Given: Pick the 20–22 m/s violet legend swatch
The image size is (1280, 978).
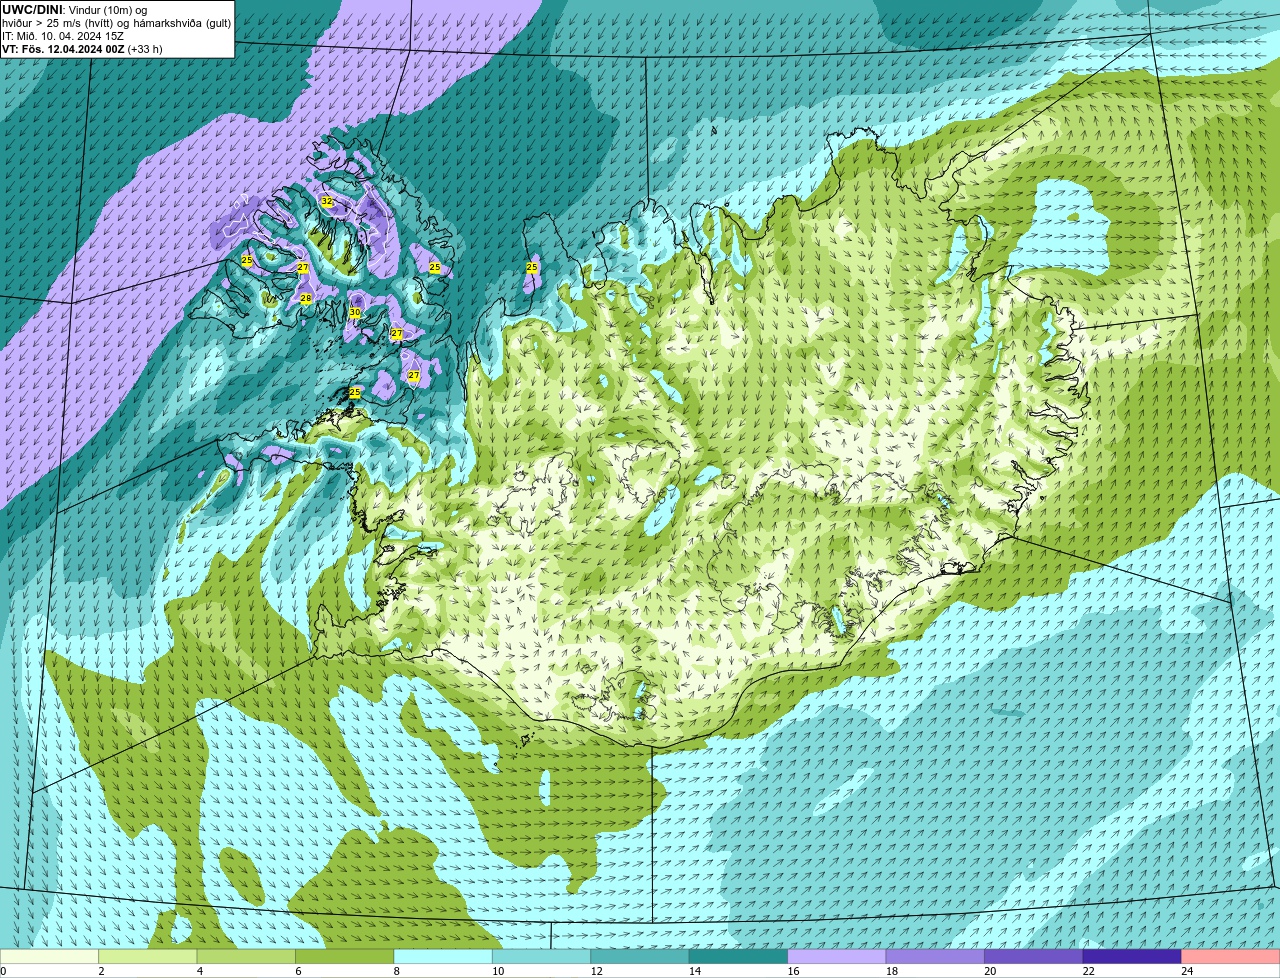Looking at the screenshot, I should 1034,957.
